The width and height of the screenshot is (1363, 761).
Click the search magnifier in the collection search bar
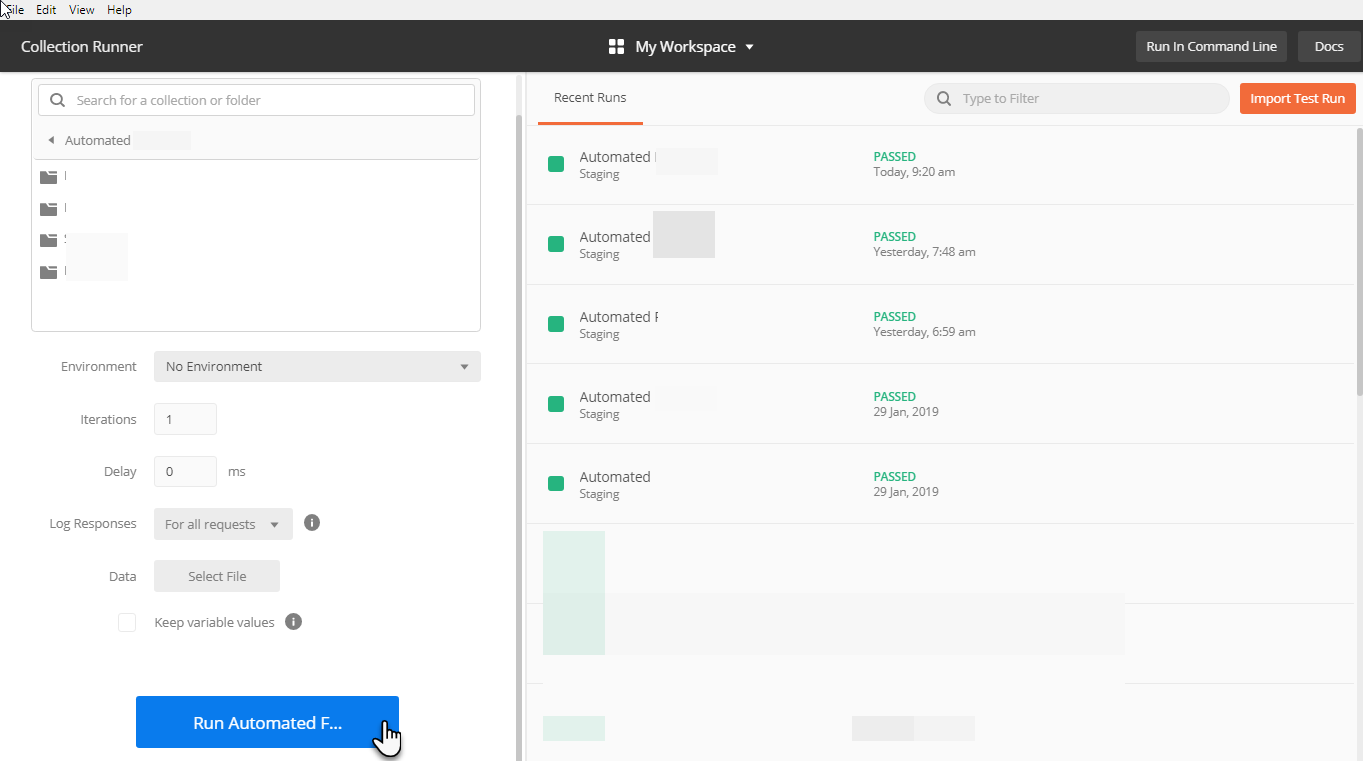pos(57,100)
